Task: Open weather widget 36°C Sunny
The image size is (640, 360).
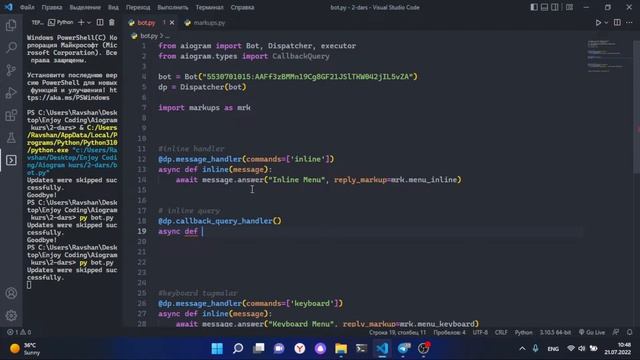Action: click(25, 349)
